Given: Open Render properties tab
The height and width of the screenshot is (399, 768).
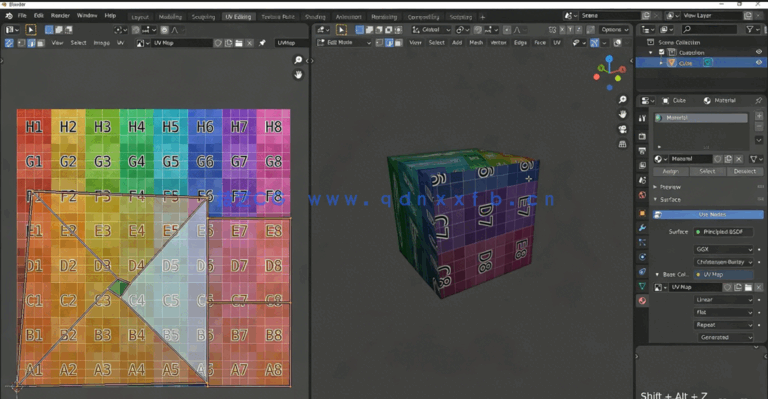Looking at the screenshot, I should (642, 136).
